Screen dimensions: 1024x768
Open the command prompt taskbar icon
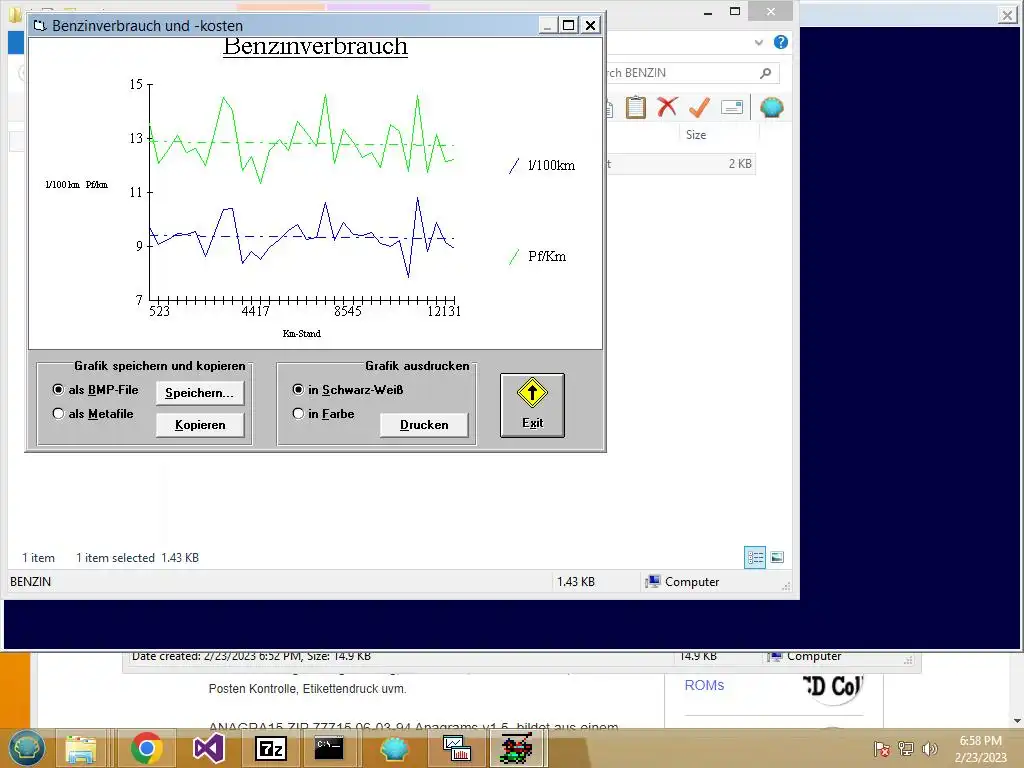click(x=328, y=748)
